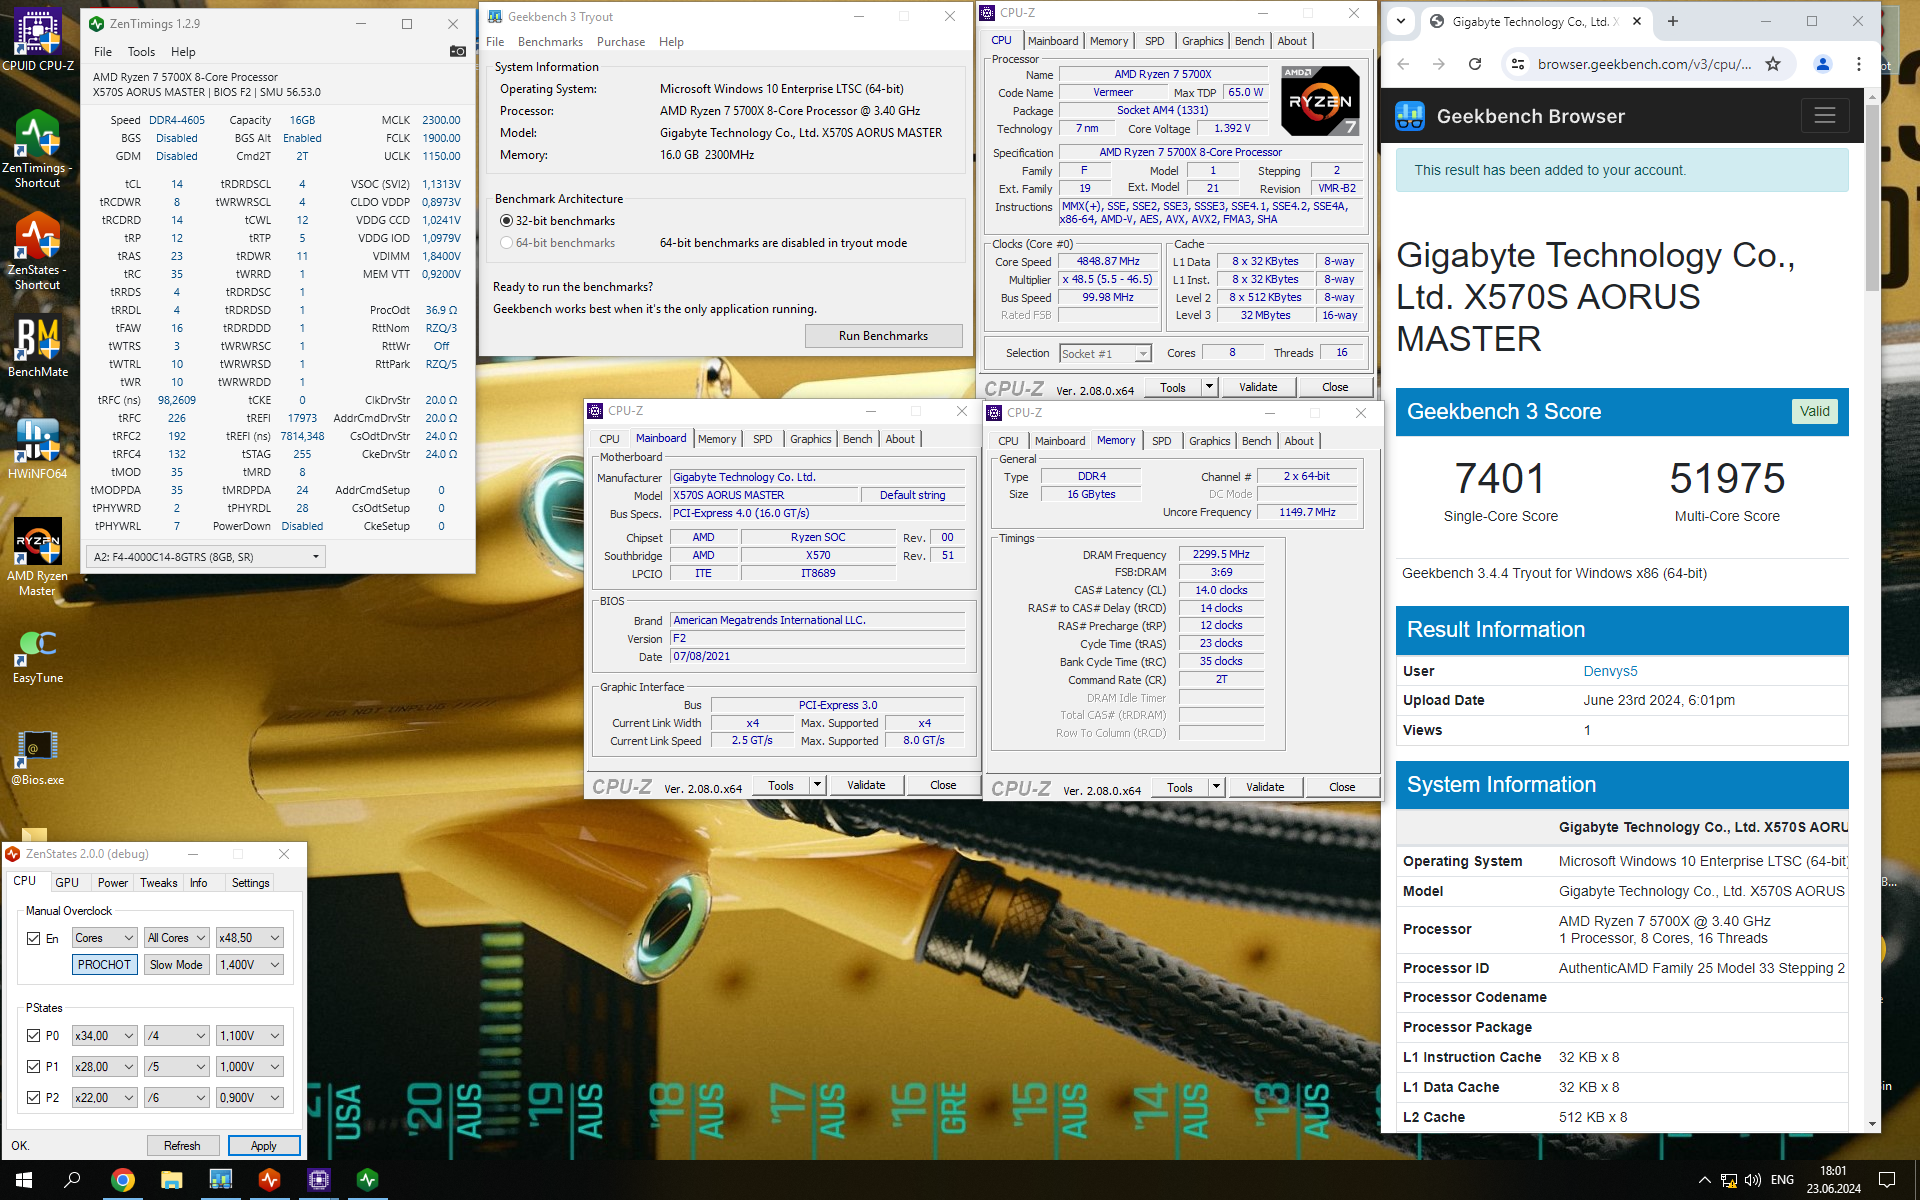This screenshot has width=1920, height=1200.
Task: Reload the Geekbench browser page
Action: pos(1474,64)
